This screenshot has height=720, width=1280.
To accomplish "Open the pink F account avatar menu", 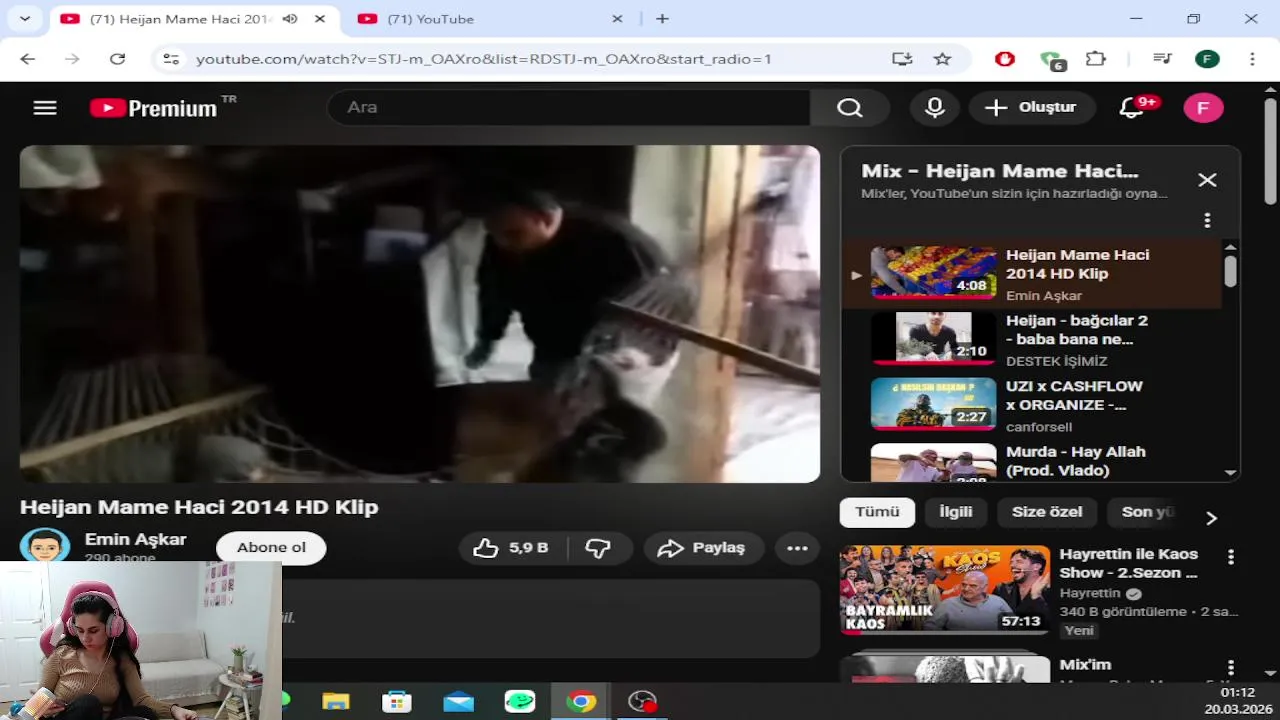I will (x=1203, y=108).
